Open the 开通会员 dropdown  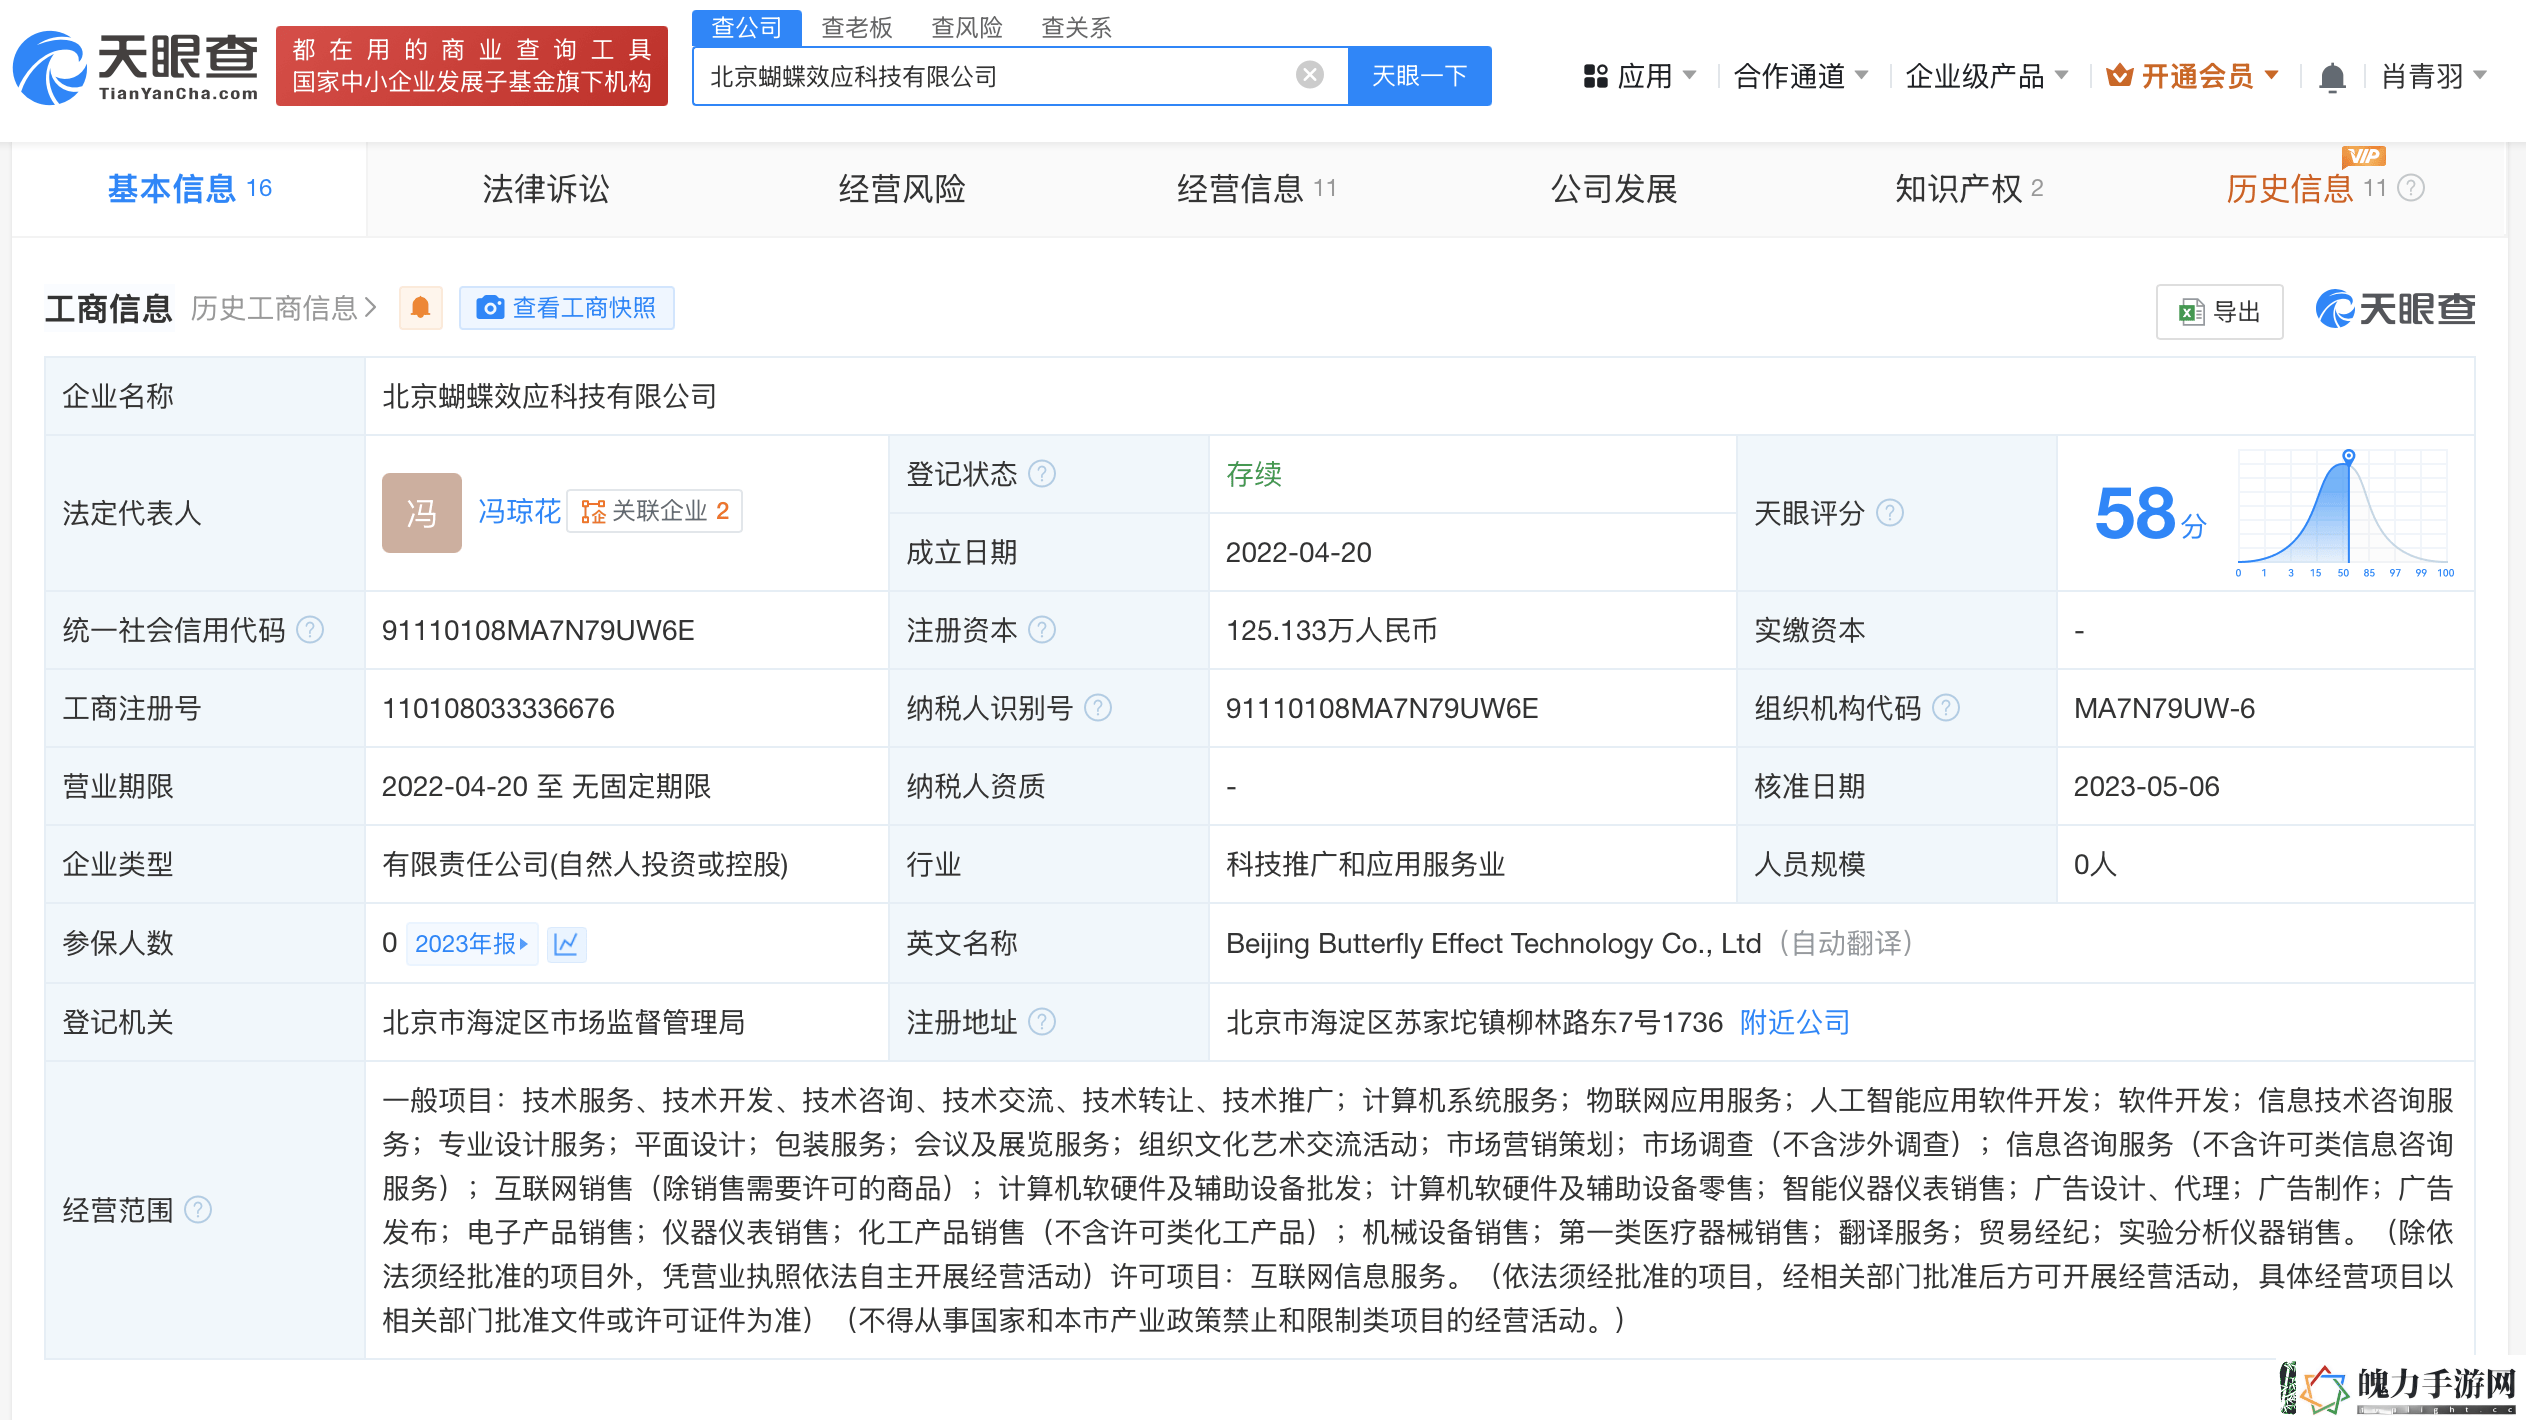click(x=2192, y=76)
